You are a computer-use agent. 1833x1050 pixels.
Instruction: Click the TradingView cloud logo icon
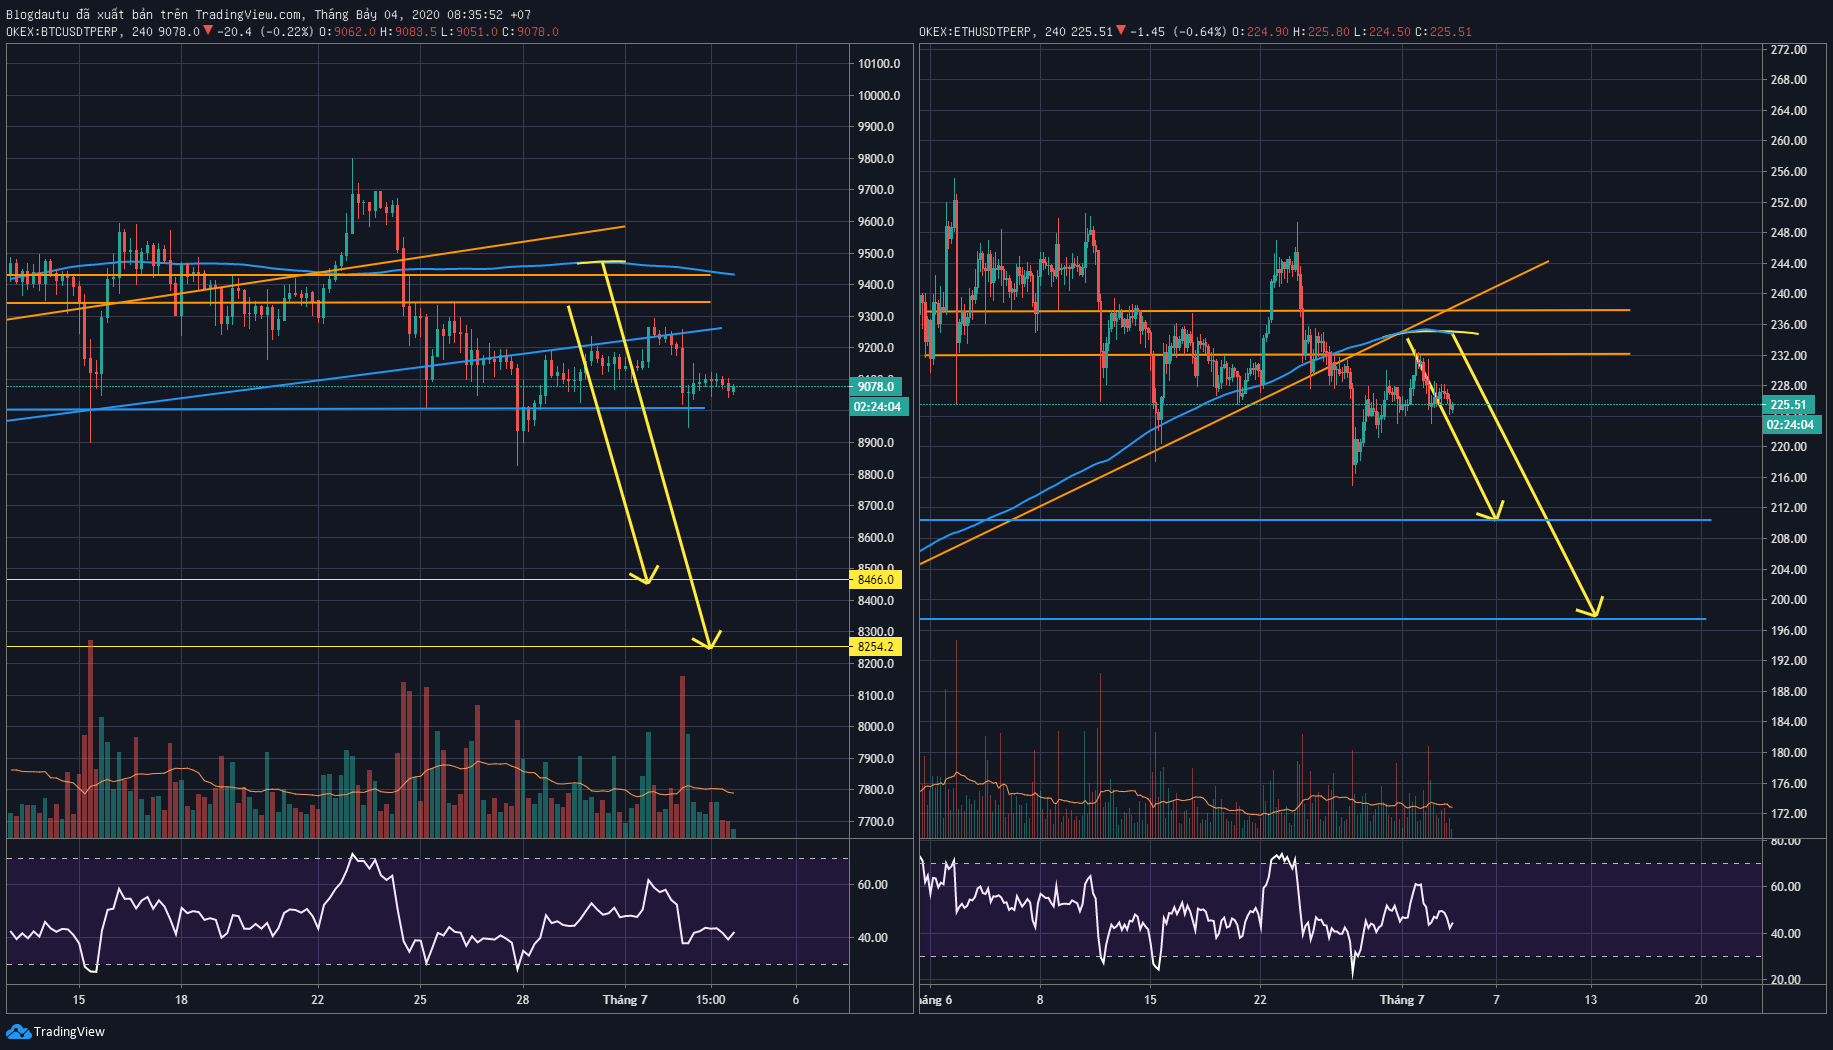18,1031
